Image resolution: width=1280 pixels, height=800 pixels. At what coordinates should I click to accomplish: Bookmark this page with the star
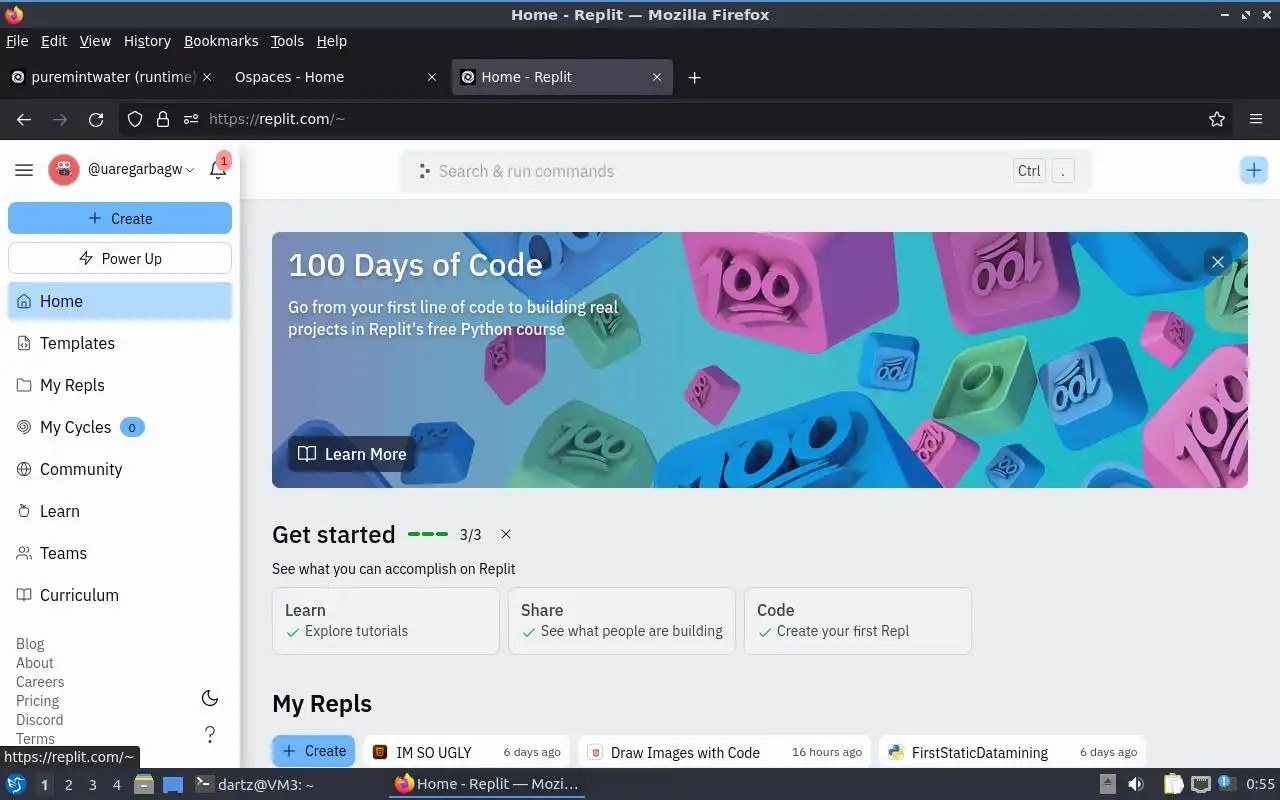pos(1217,119)
